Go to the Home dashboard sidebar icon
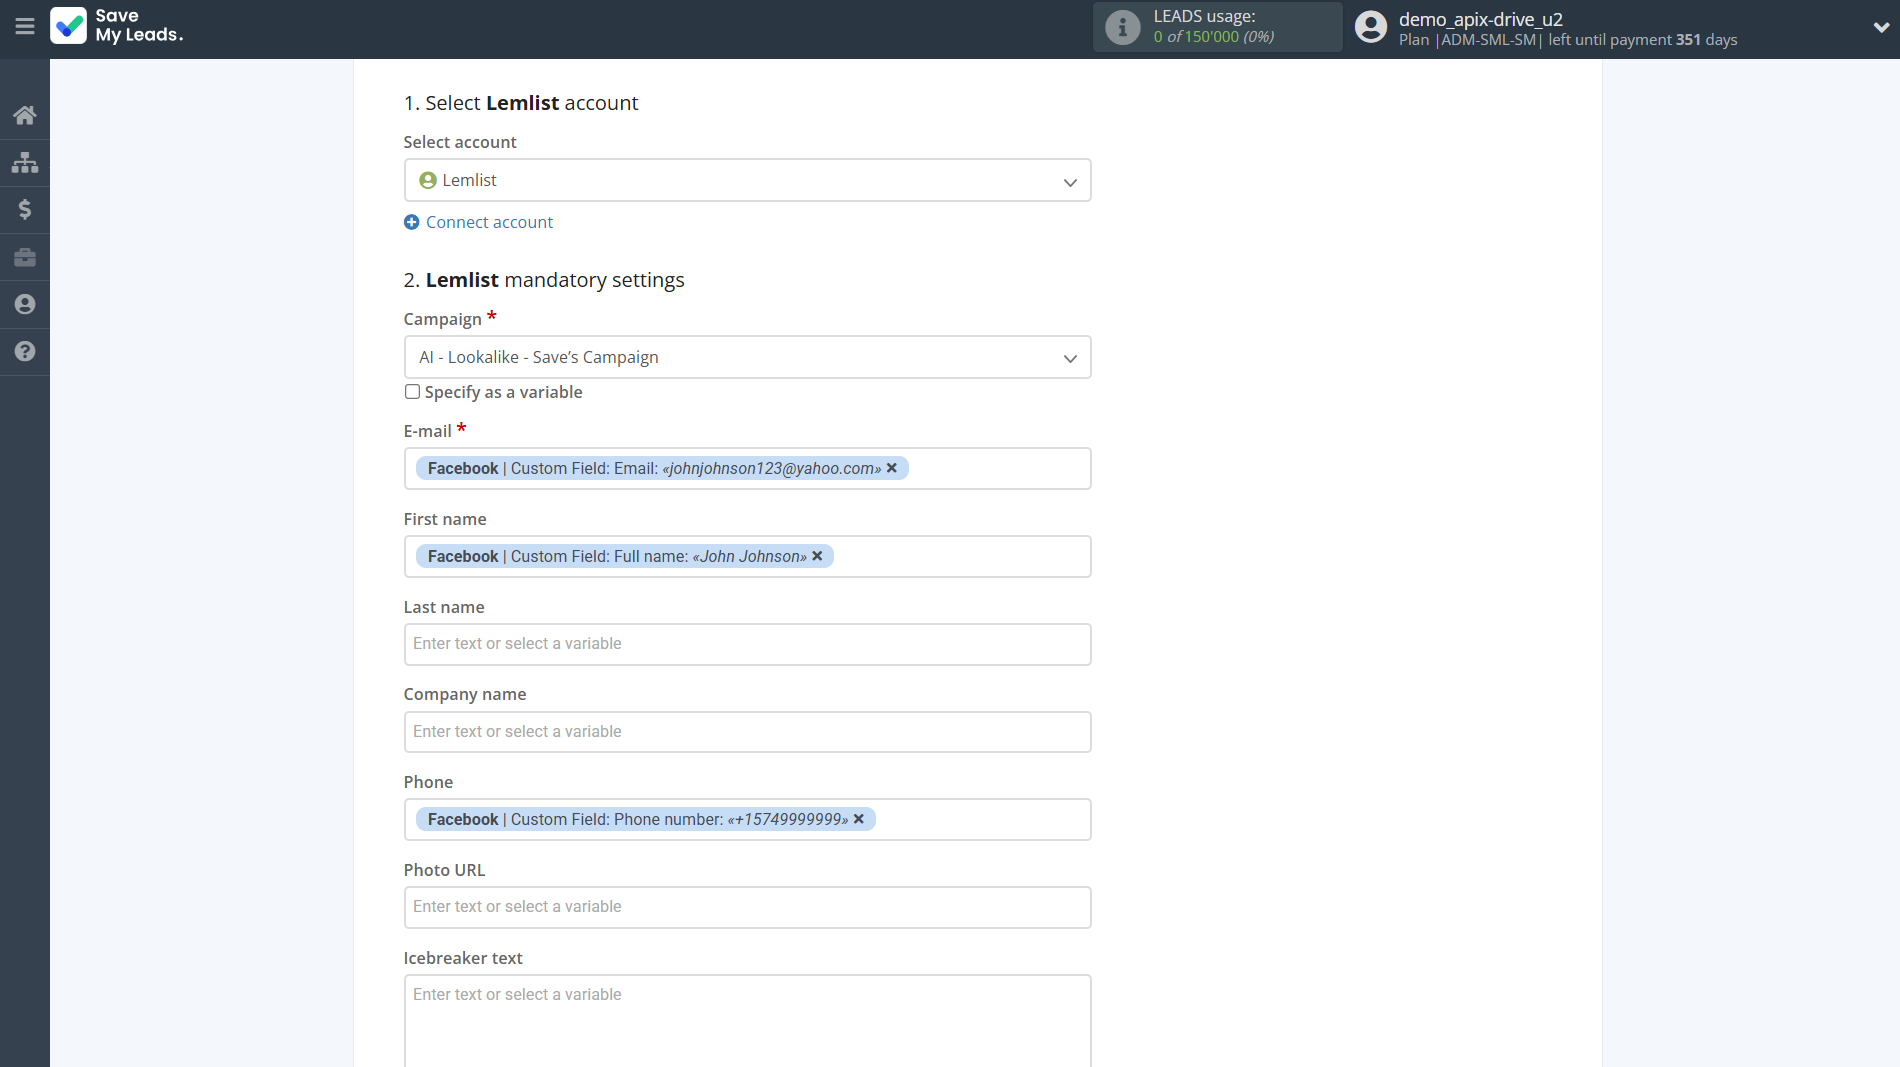The image size is (1900, 1067). pyautogui.click(x=25, y=115)
